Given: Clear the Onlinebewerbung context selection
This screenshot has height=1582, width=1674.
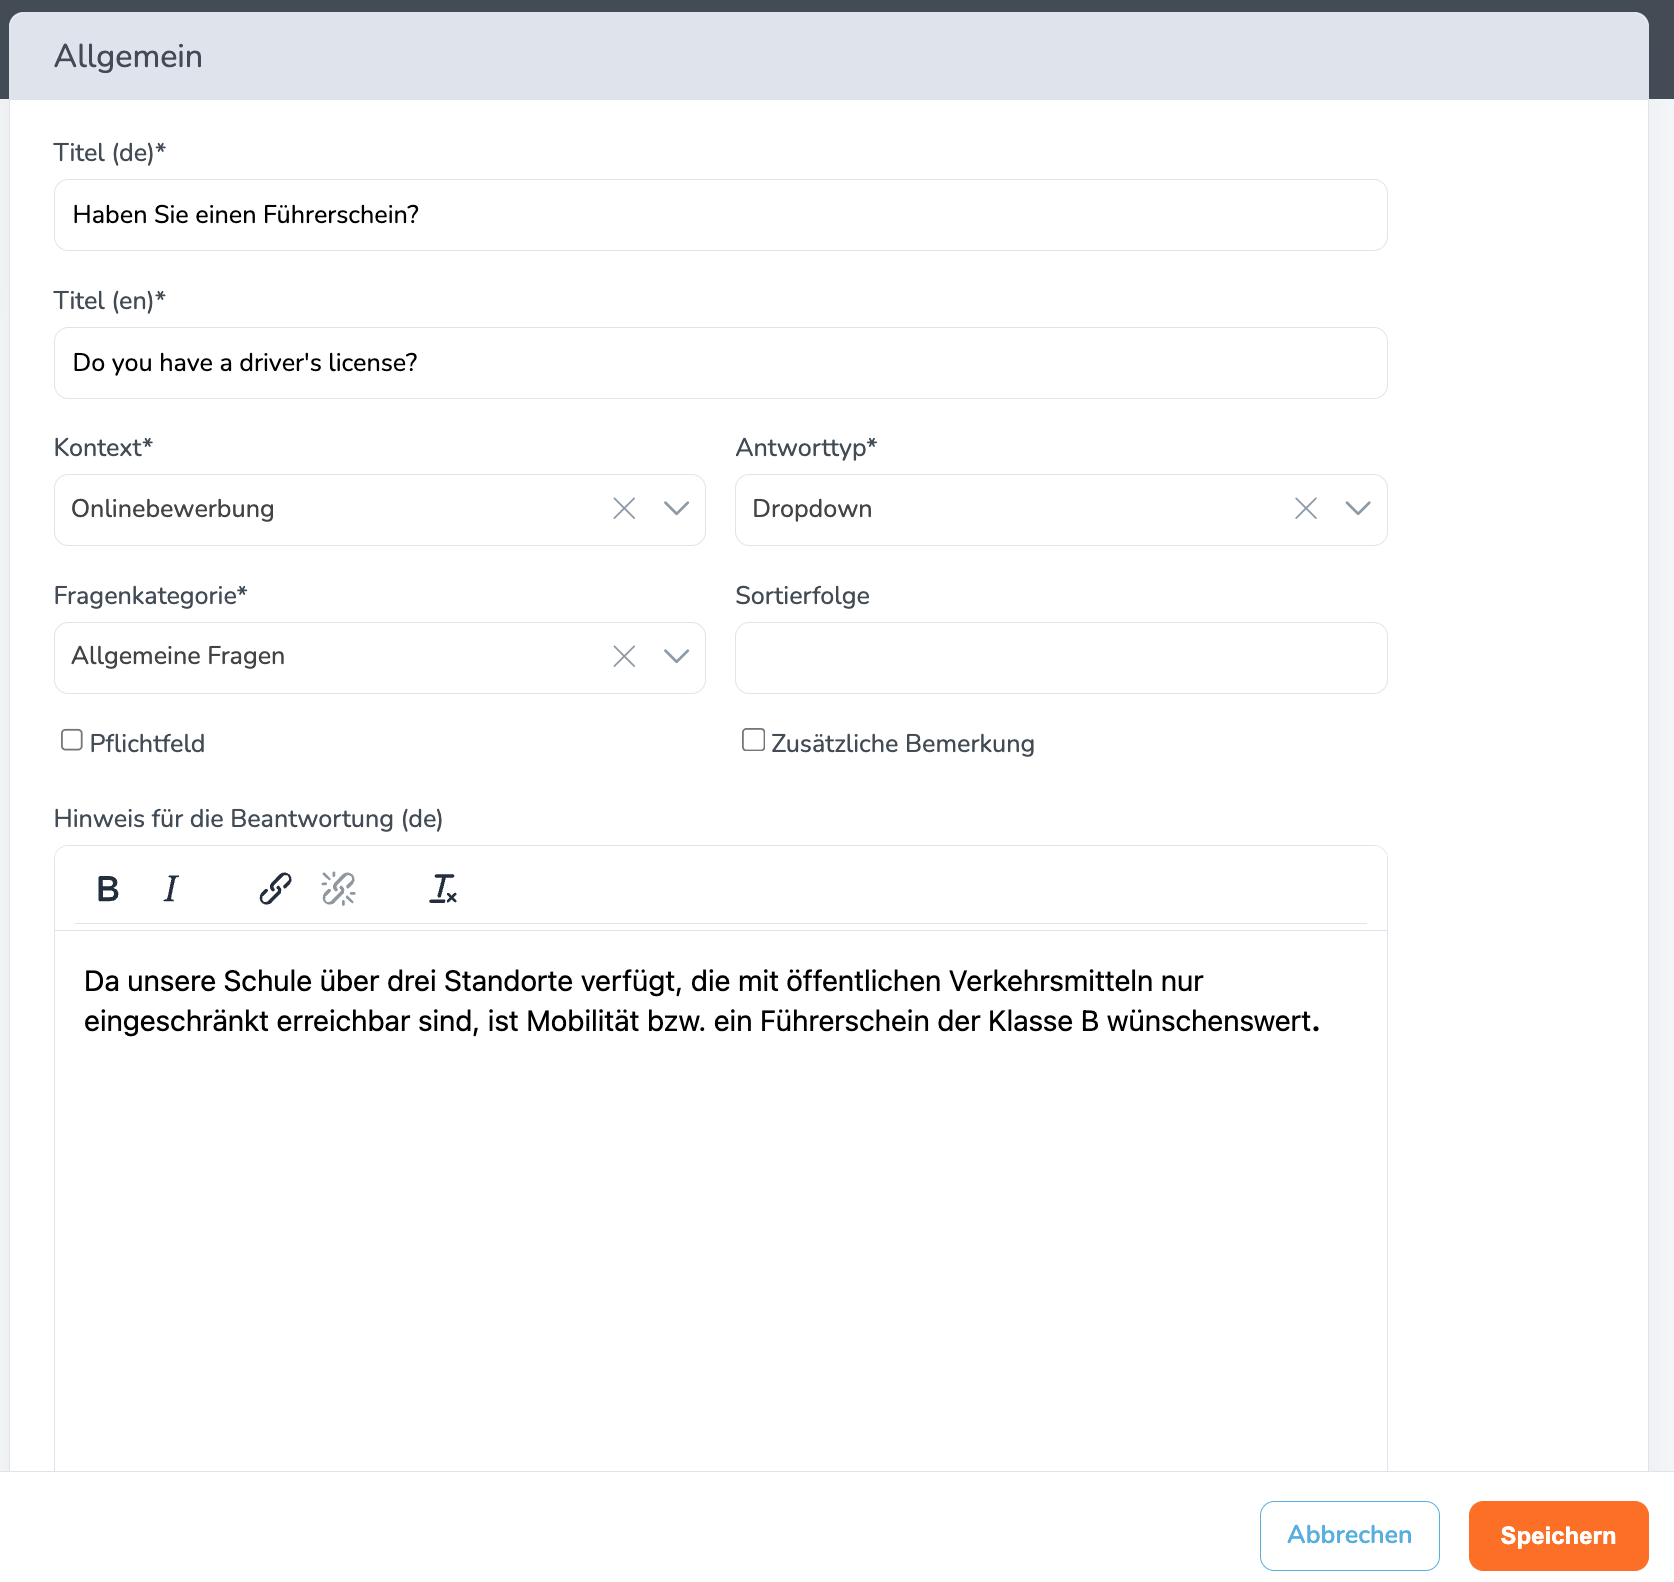Looking at the screenshot, I should click(624, 509).
